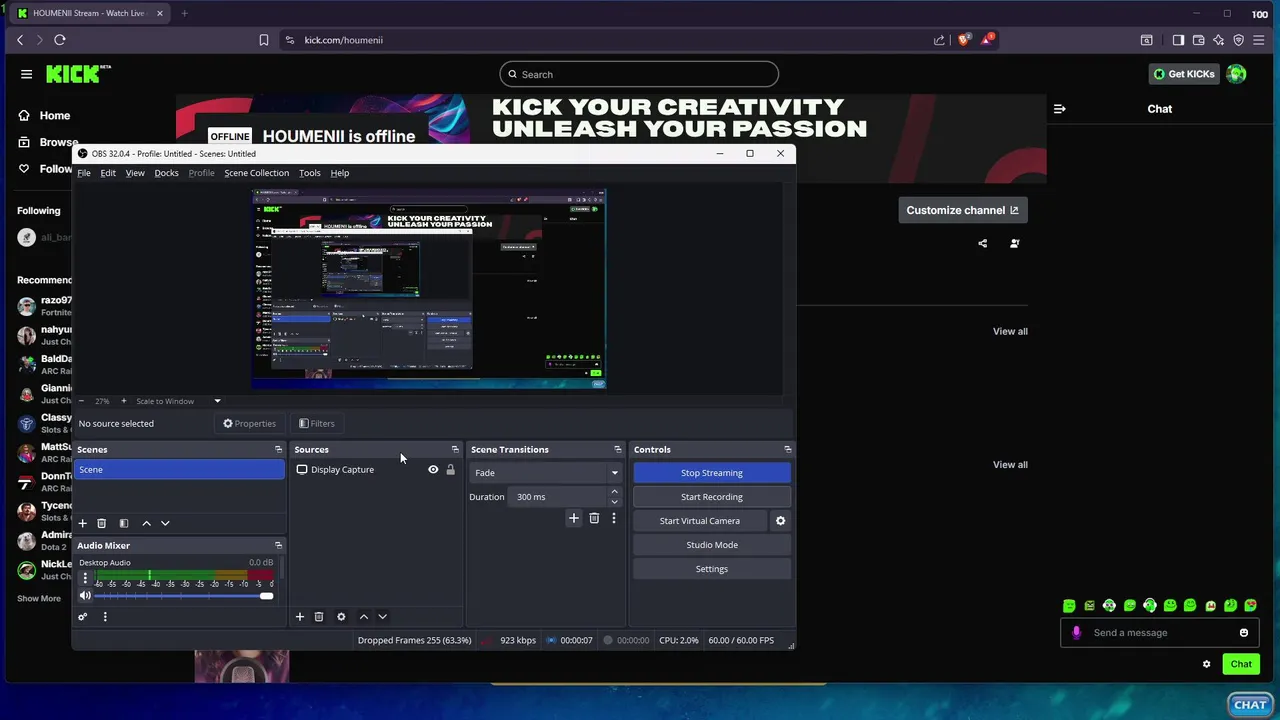This screenshot has width=1280, height=720.
Task: Open OBS Scene Collection menu
Action: [256, 173]
